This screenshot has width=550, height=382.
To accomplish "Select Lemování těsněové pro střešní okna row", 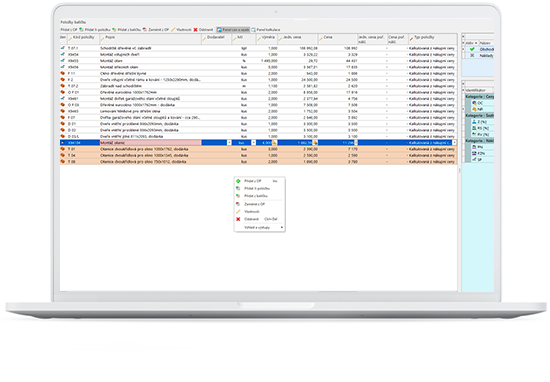I will [258, 111].
